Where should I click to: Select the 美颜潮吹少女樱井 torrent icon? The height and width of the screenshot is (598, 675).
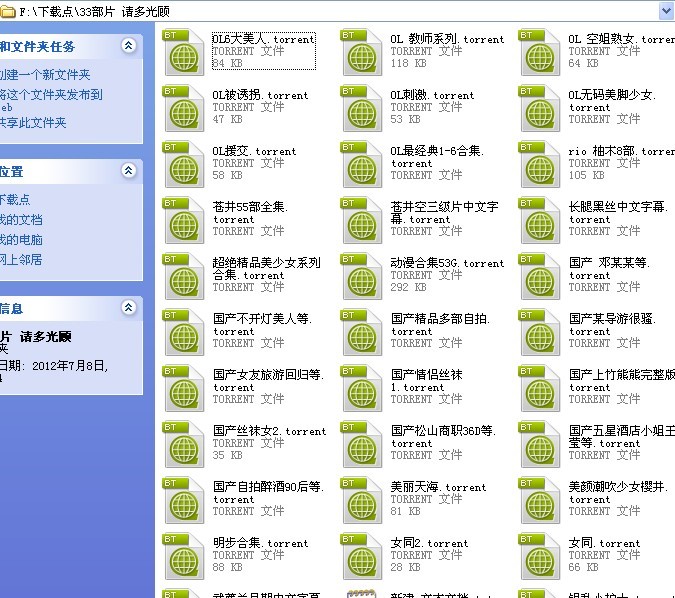(x=539, y=500)
